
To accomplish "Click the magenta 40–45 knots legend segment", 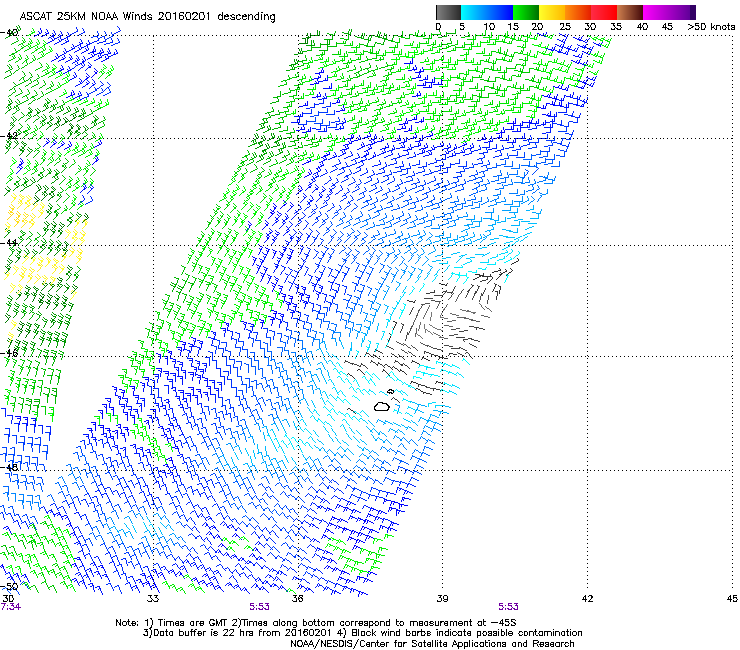I will click(656, 12).
